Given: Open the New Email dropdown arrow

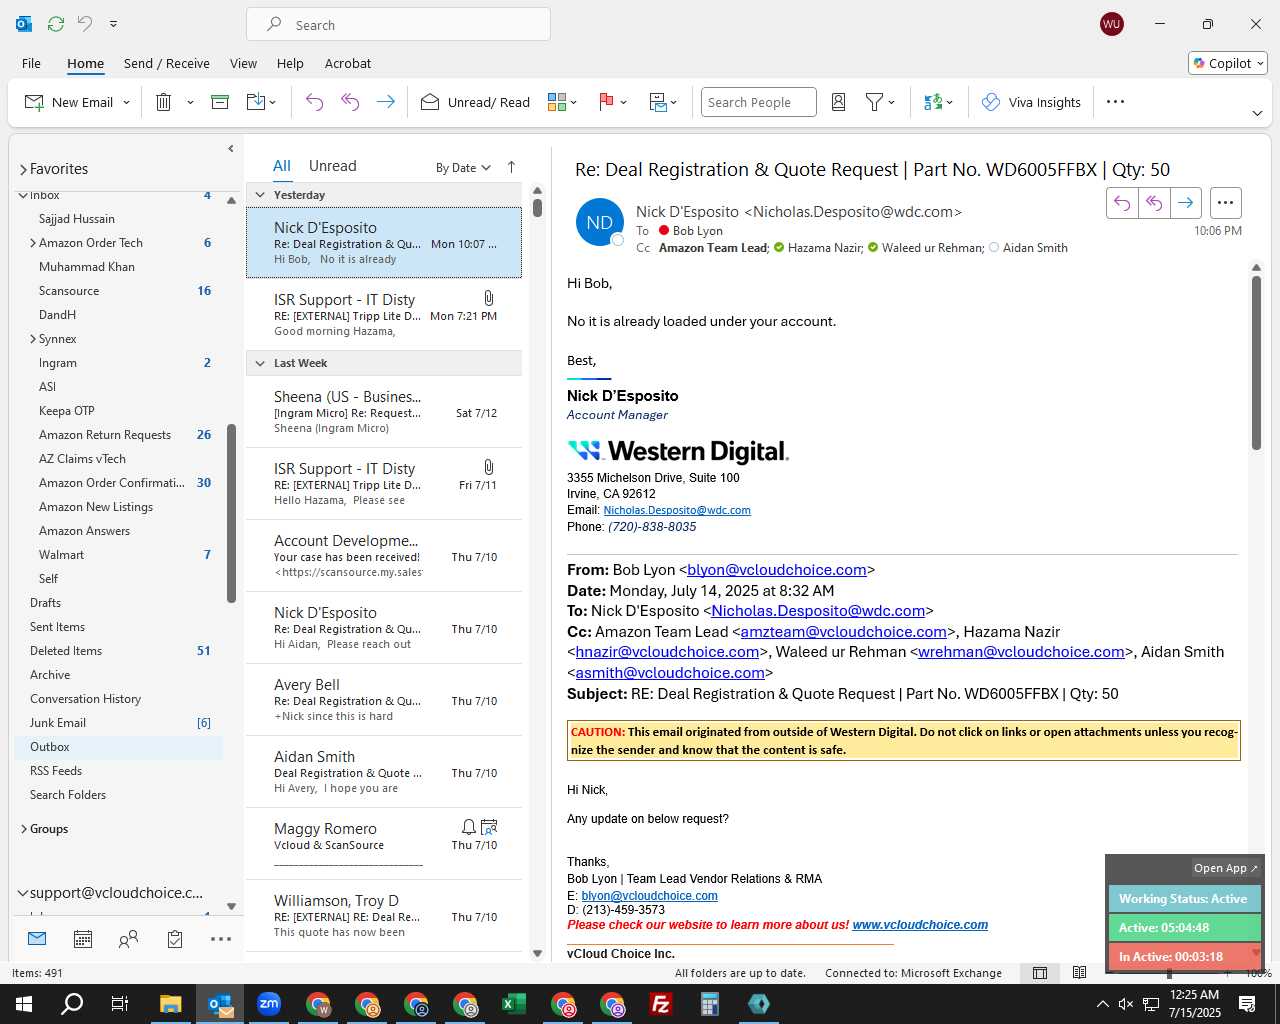Looking at the screenshot, I should 126,102.
